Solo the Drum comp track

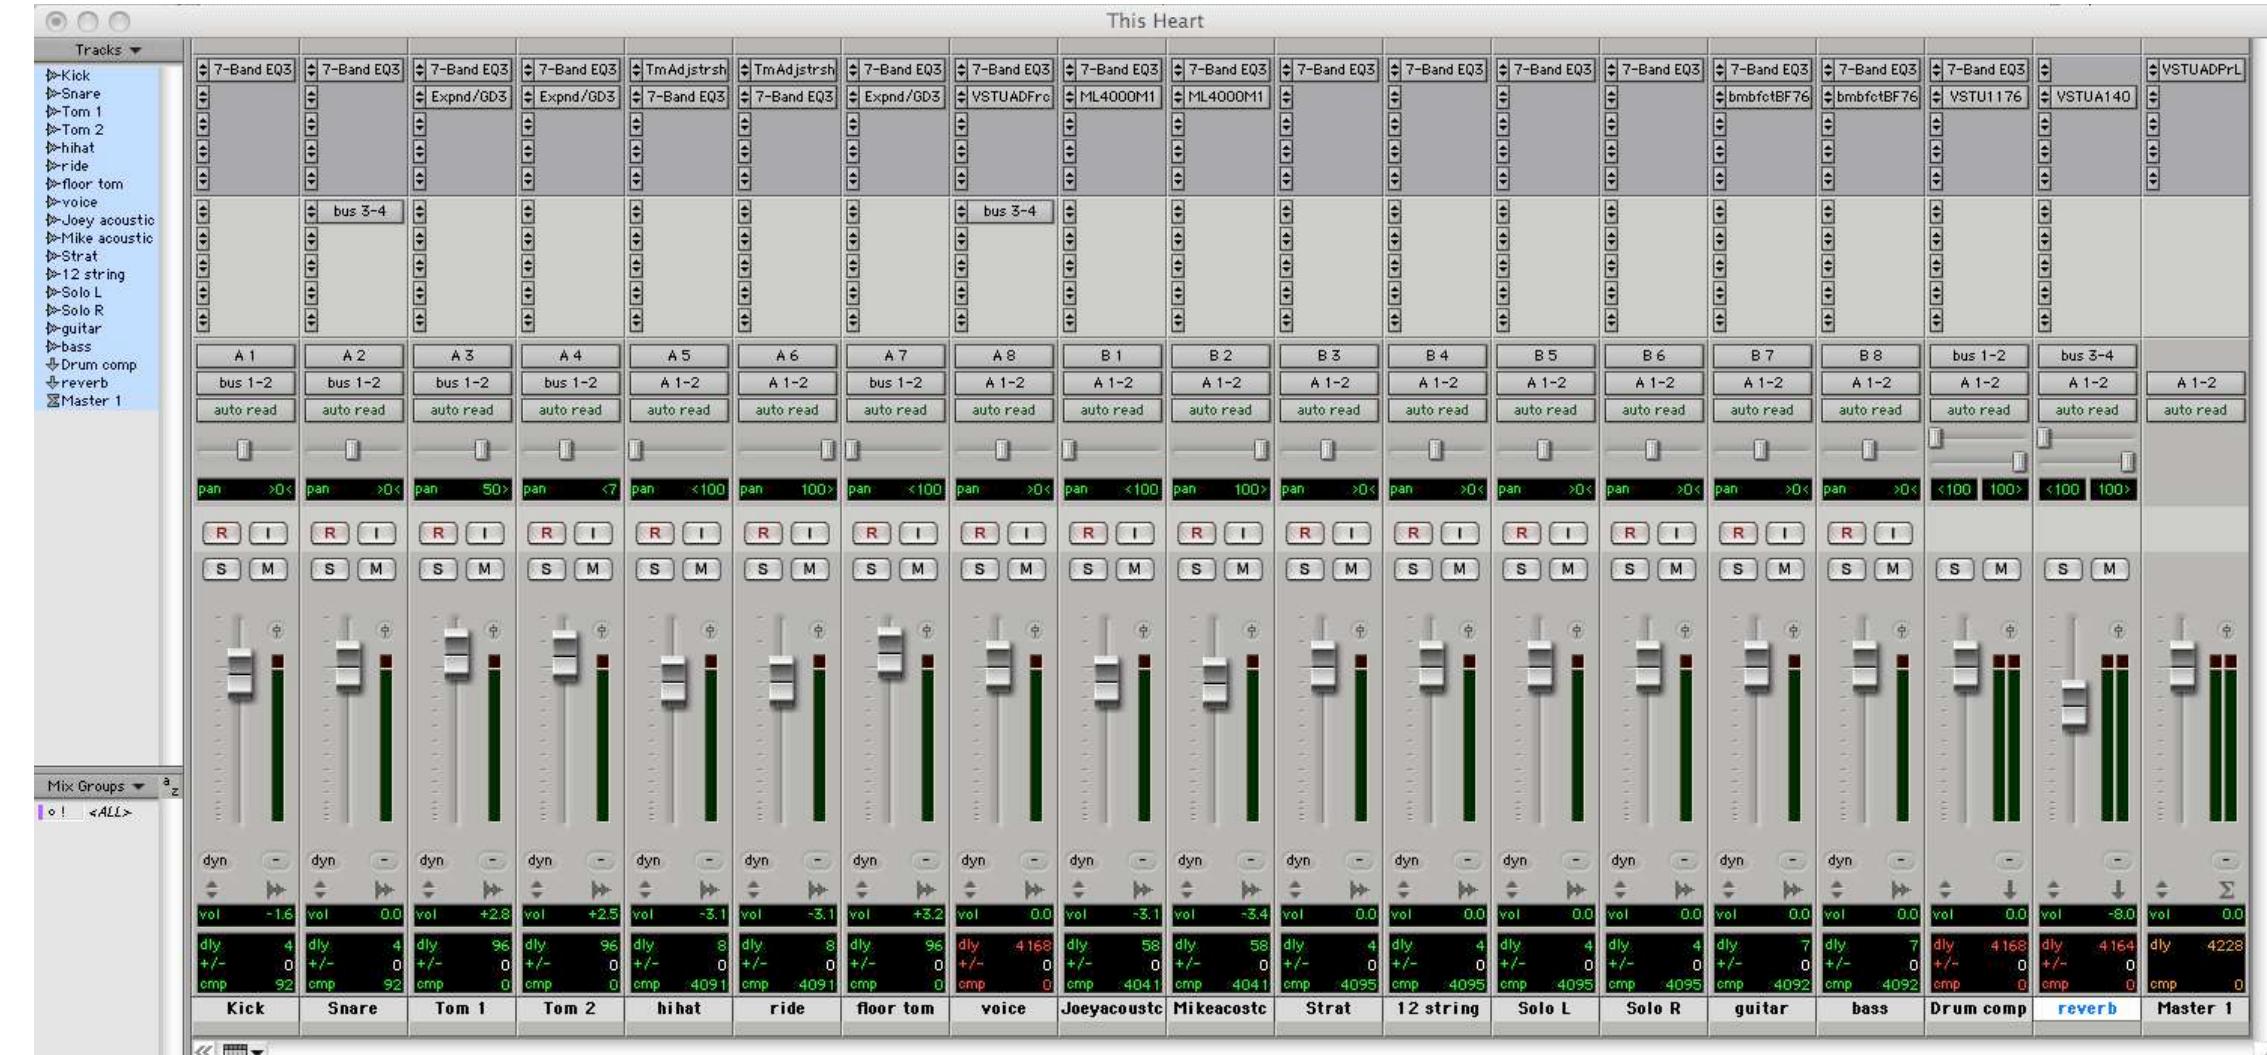click(1955, 569)
